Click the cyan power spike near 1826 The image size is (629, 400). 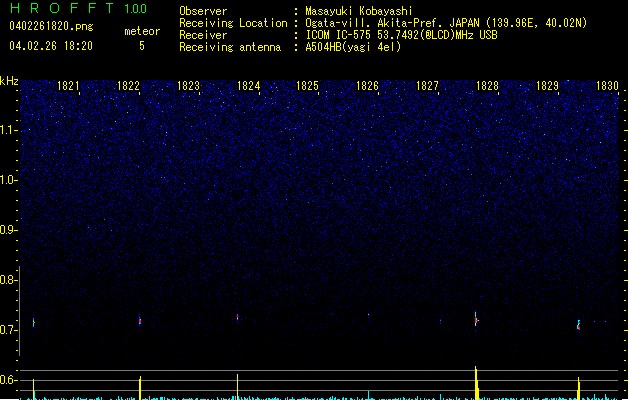coord(368,395)
